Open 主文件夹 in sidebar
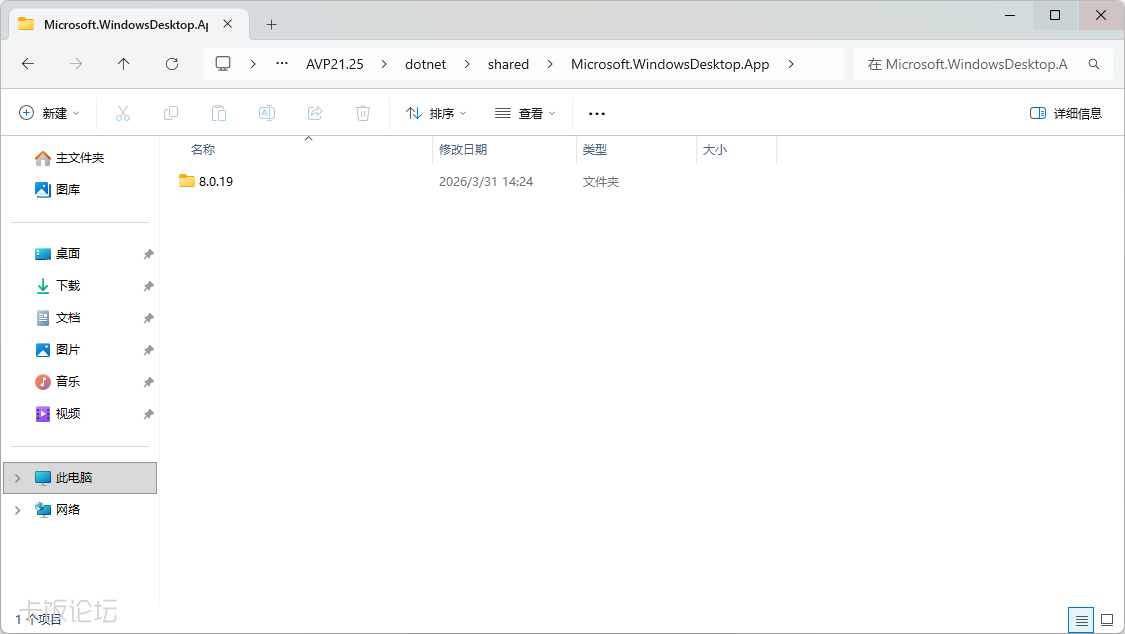Image resolution: width=1125 pixels, height=634 pixels. pyautogui.click(x=70, y=158)
